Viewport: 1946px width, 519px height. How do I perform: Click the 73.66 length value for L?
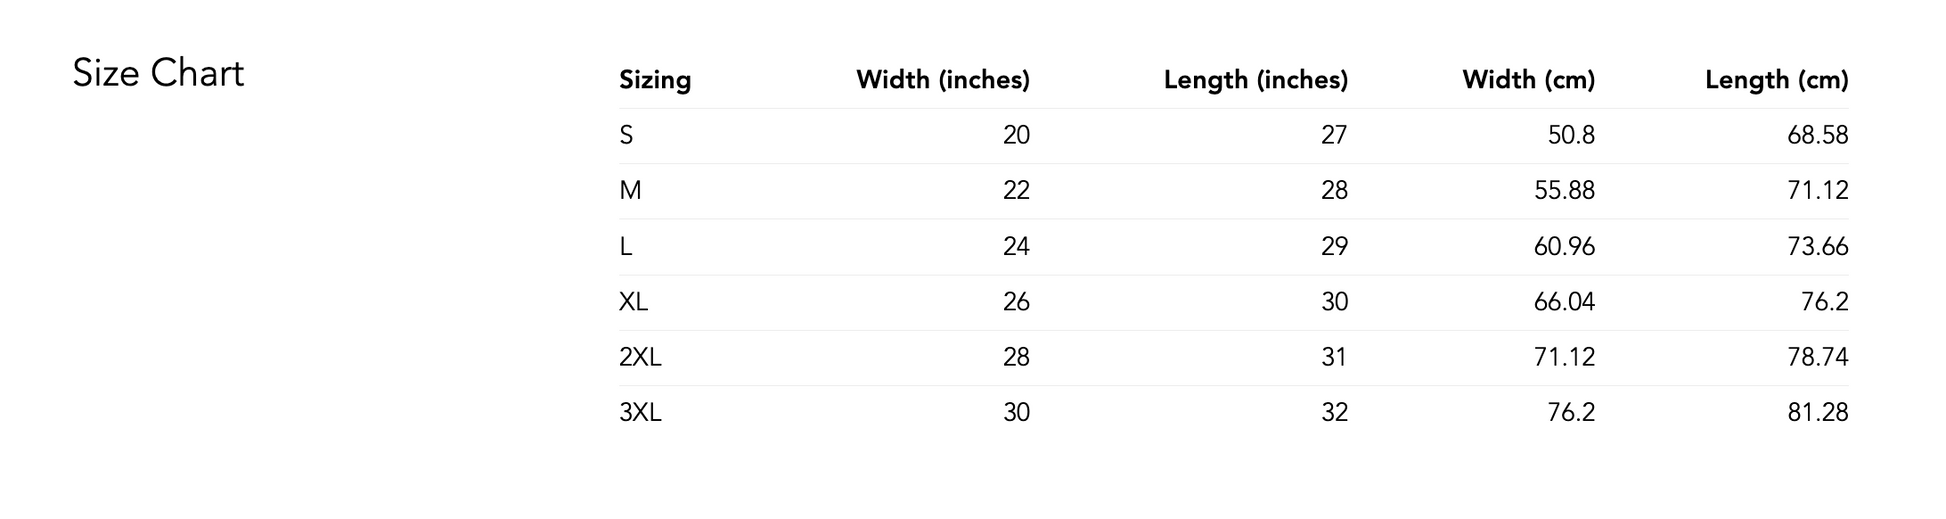[1818, 246]
